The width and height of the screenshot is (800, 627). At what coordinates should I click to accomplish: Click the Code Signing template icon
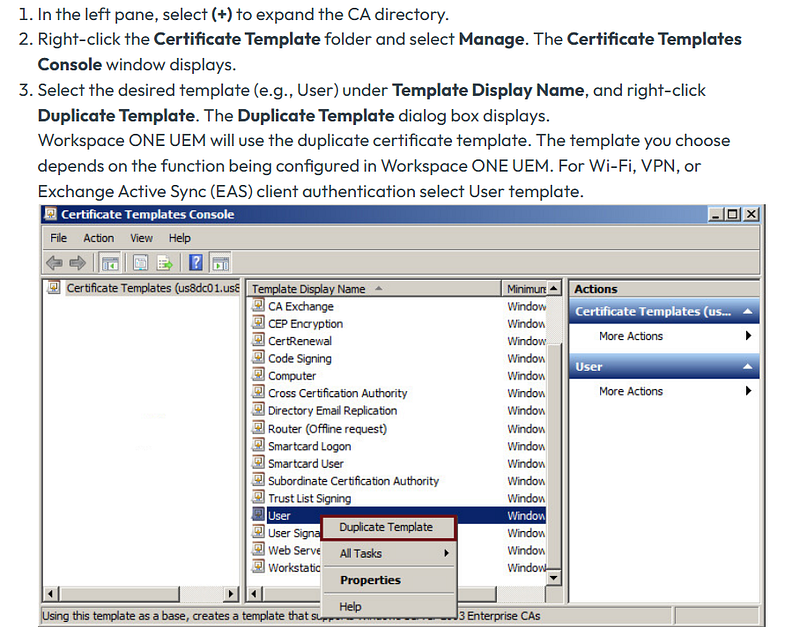(259, 358)
